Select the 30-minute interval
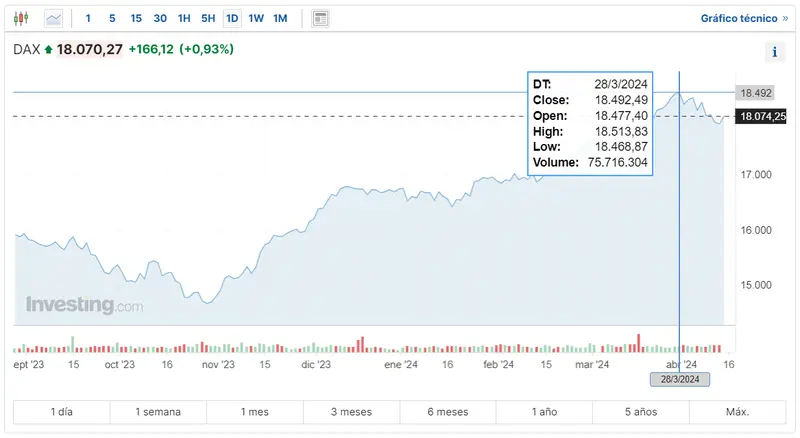This screenshot has width=800, height=438. click(160, 18)
